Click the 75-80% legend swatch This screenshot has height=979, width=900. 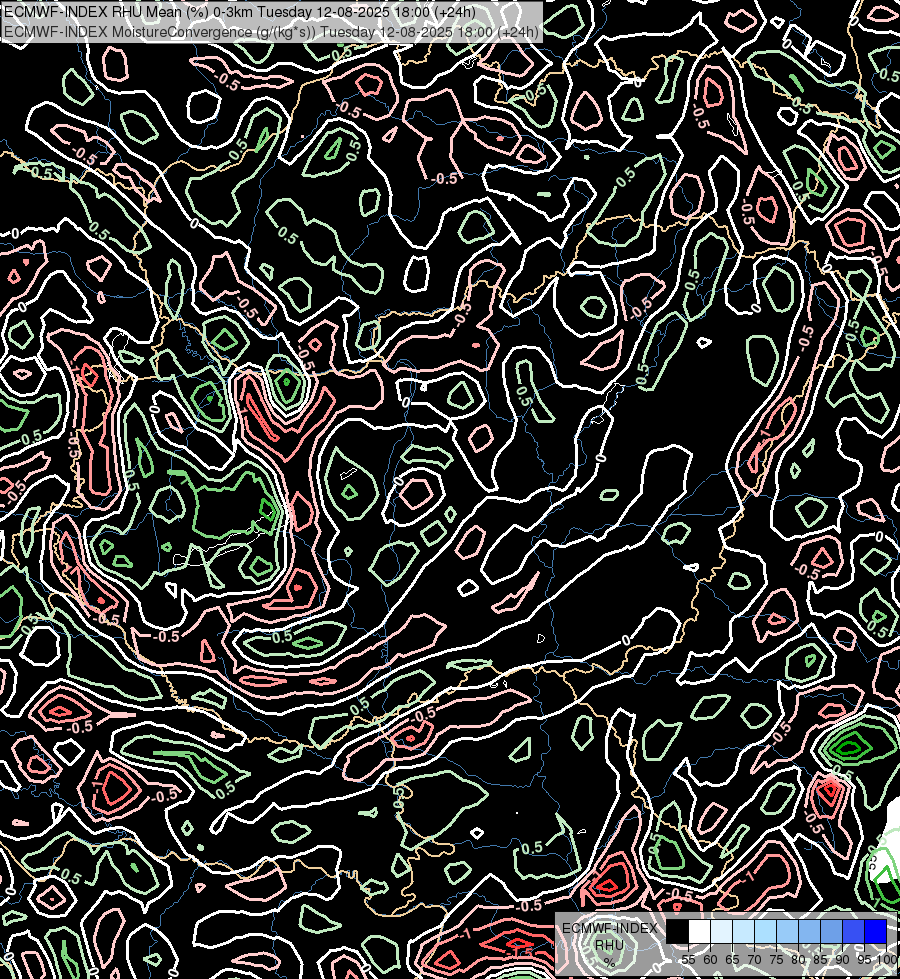[x=787, y=931]
